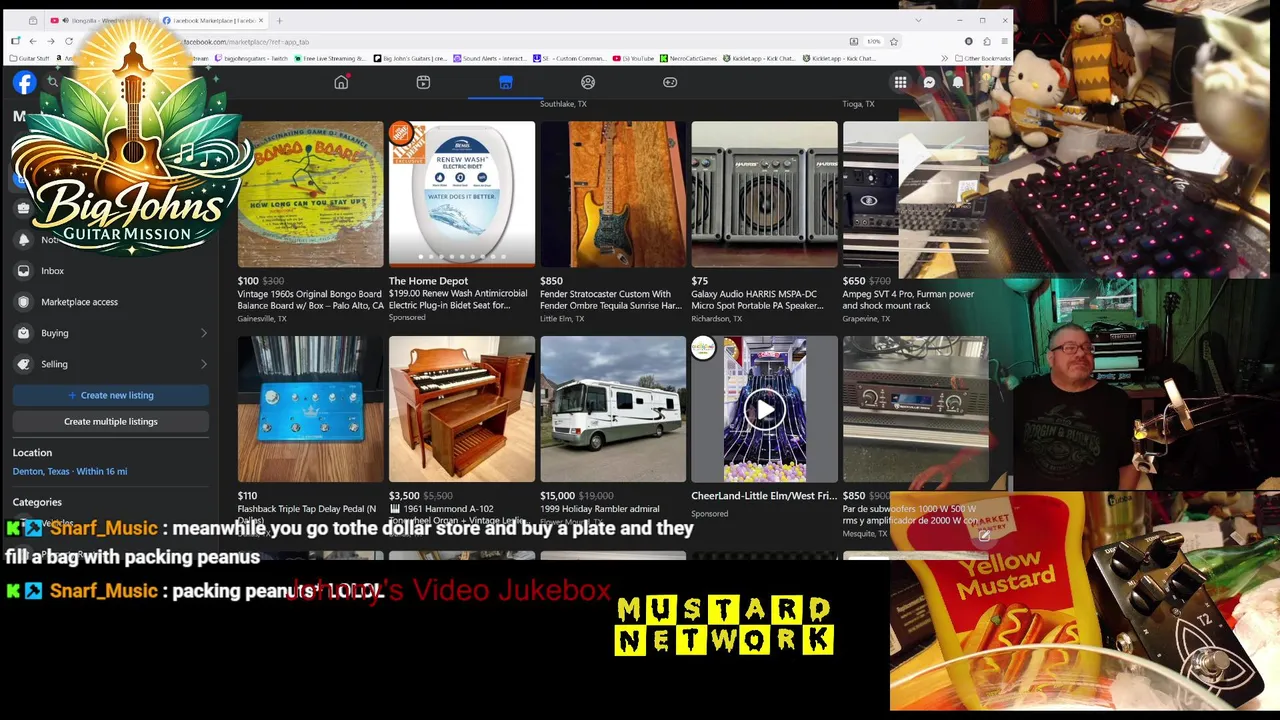This screenshot has height=720, width=1280.
Task: Change location Denton, Texas within 16 mi
Action: pos(70,471)
